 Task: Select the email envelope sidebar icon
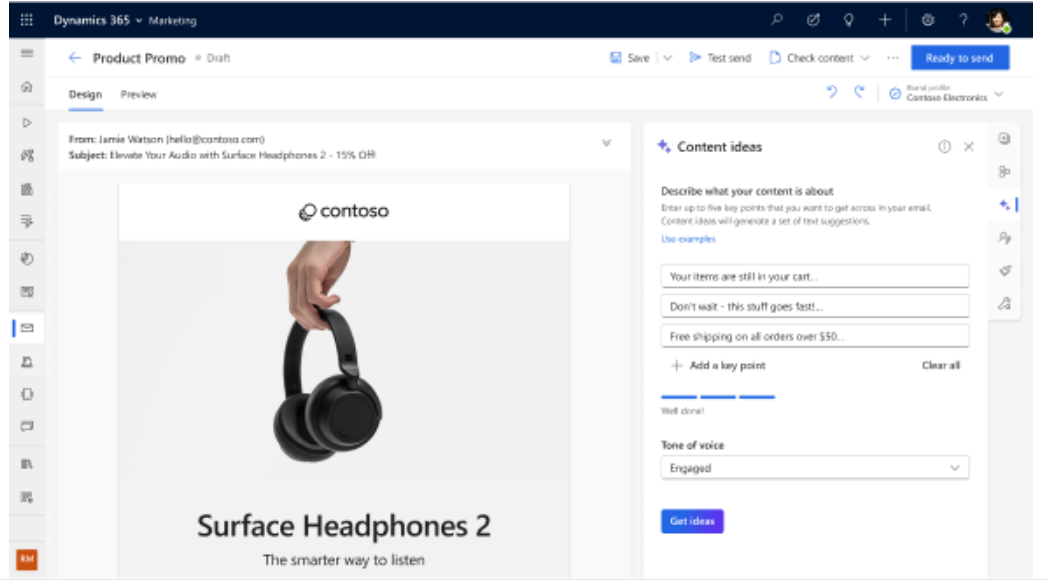coord(27,328)
